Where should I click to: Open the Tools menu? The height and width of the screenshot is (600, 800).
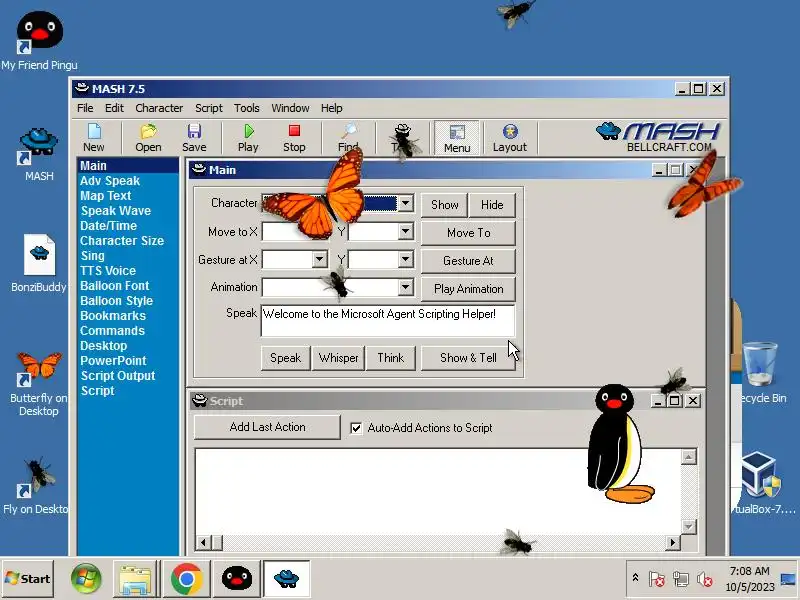point(246,108)
